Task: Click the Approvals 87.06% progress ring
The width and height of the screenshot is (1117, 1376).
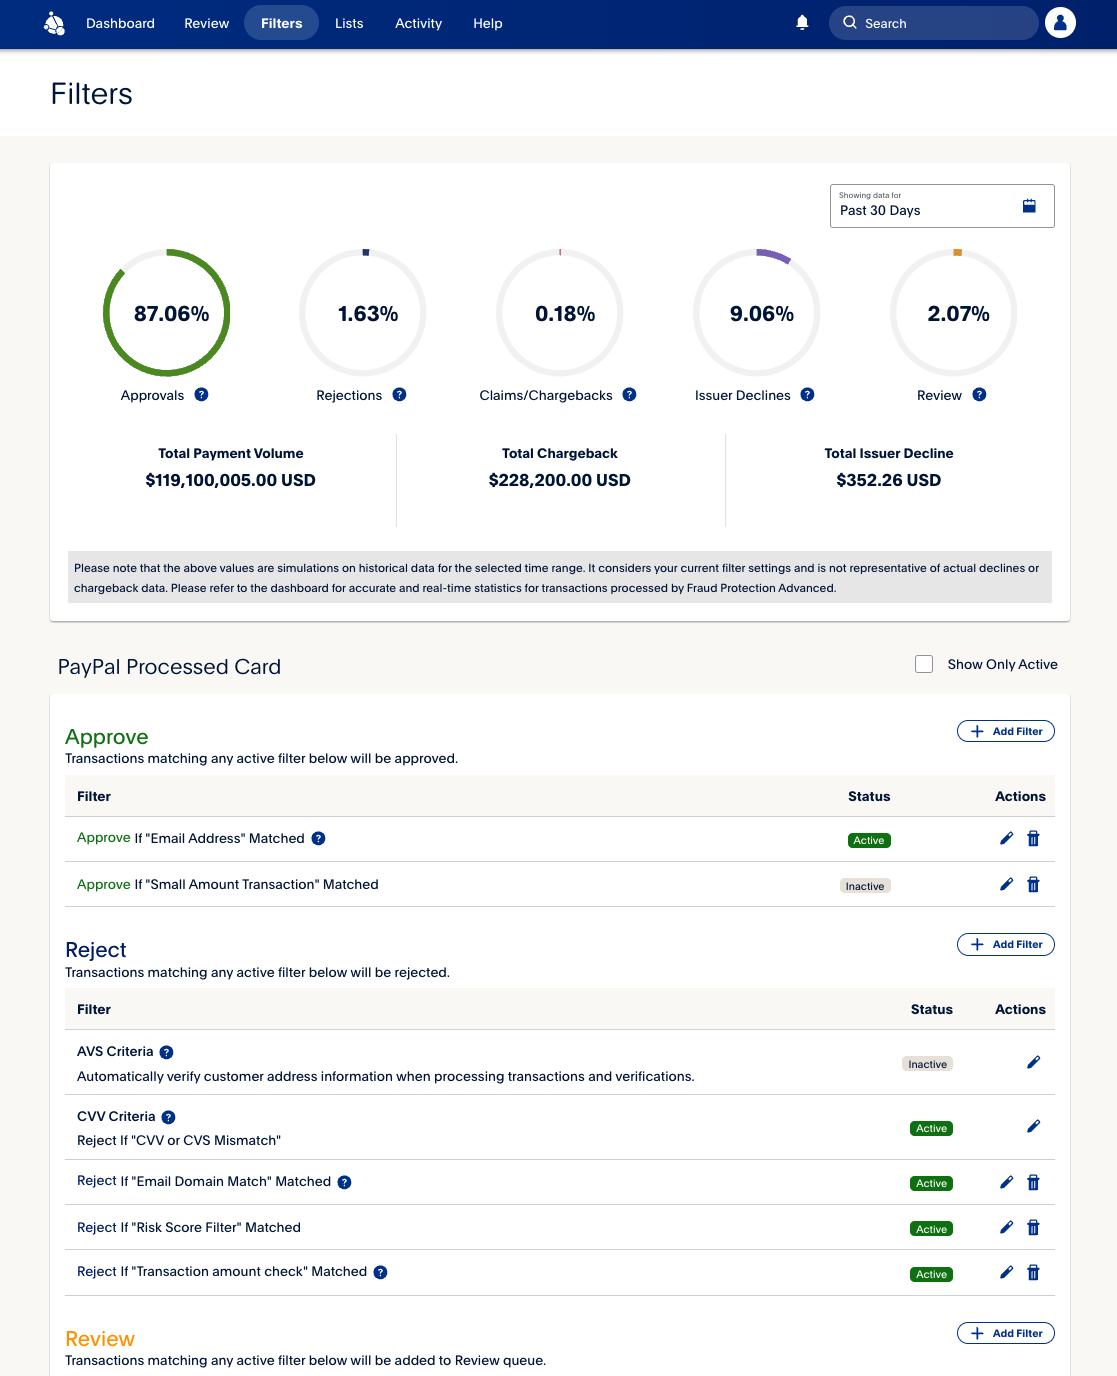Action: click(167, 313)
